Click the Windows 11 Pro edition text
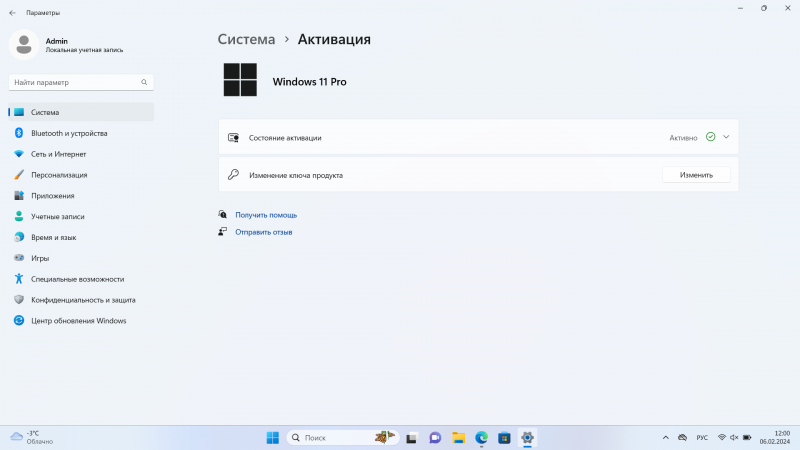Viewport: 800px width, 450px height. (309, 82)
